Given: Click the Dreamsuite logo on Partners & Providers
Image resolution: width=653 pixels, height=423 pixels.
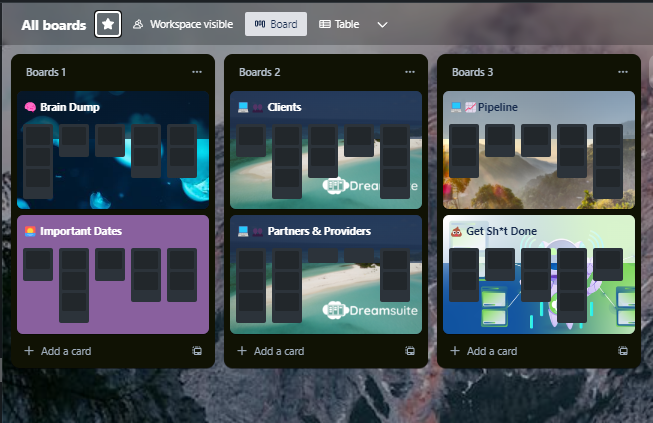Looking at the screenshot, I should [370, 310].
